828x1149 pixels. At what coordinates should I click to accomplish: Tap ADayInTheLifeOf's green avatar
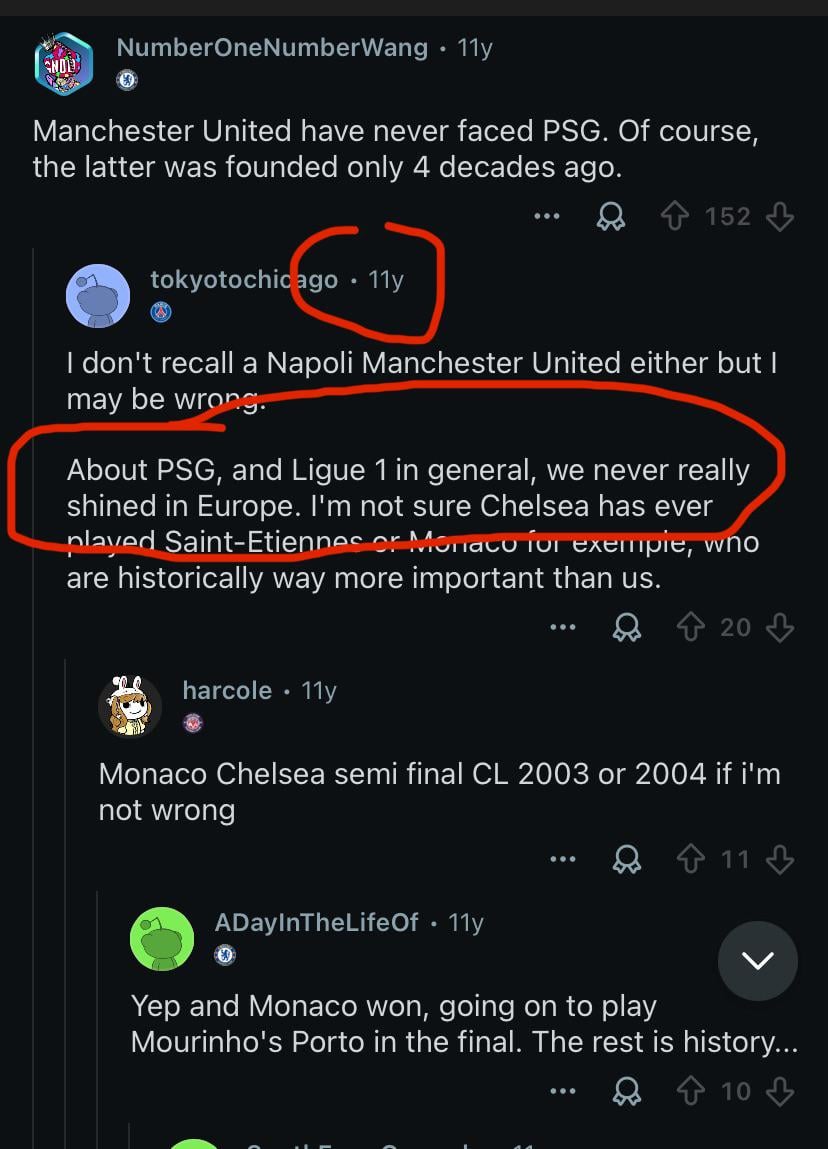pyautogui.click(x=162, y=938)
